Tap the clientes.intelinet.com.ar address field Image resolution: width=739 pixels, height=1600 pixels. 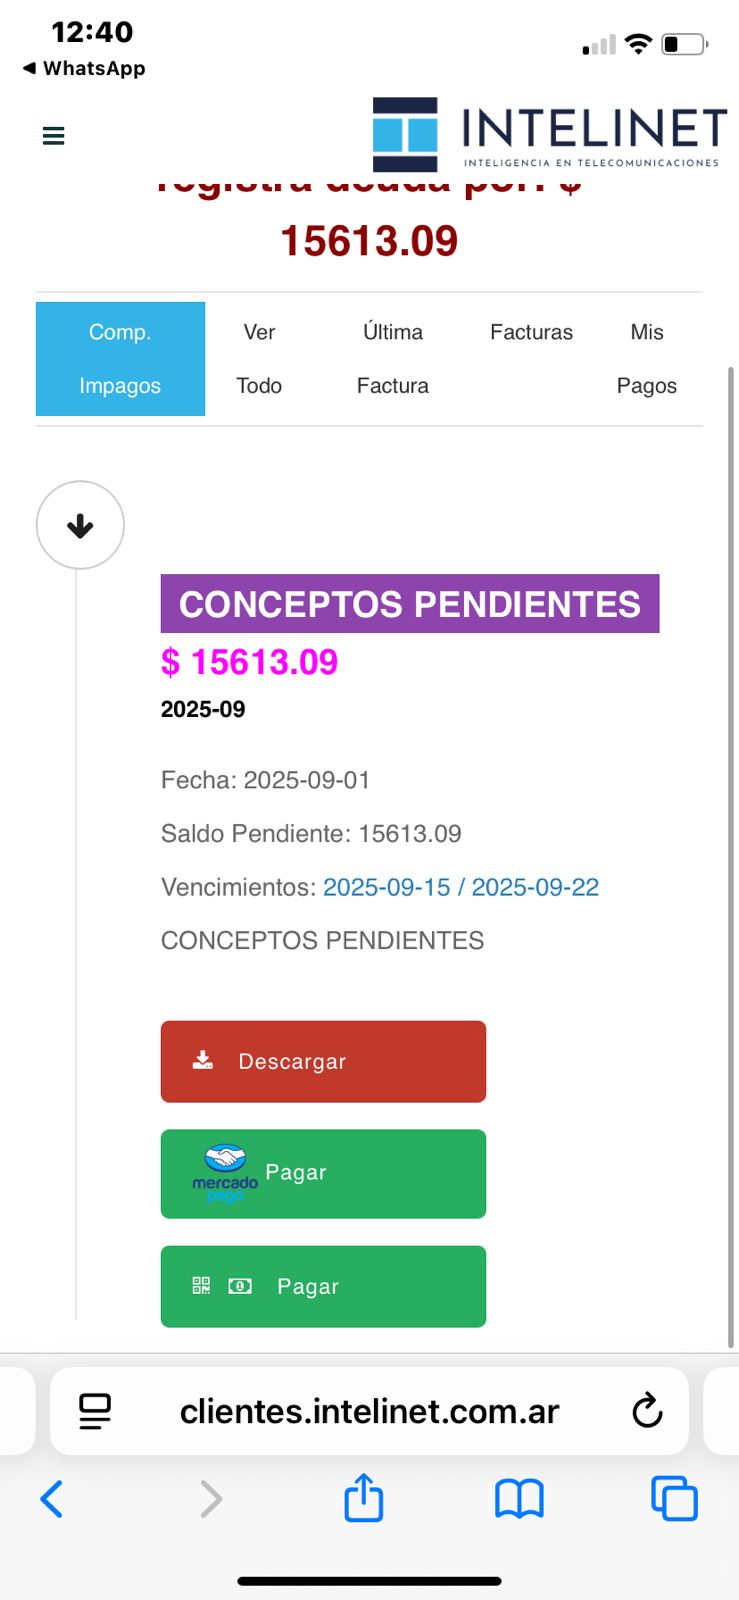click(x=369, y=1411)
